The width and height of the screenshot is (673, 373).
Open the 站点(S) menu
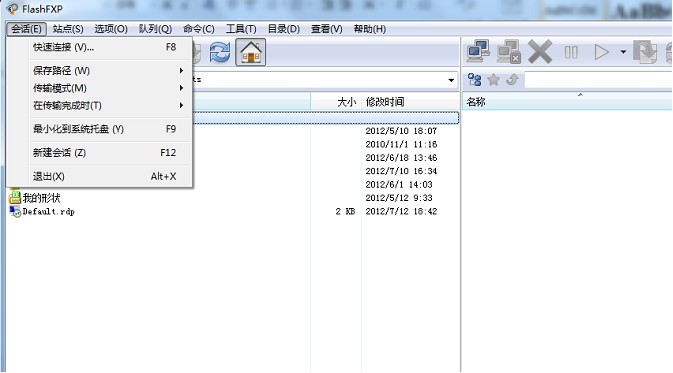tap(68, 29)
